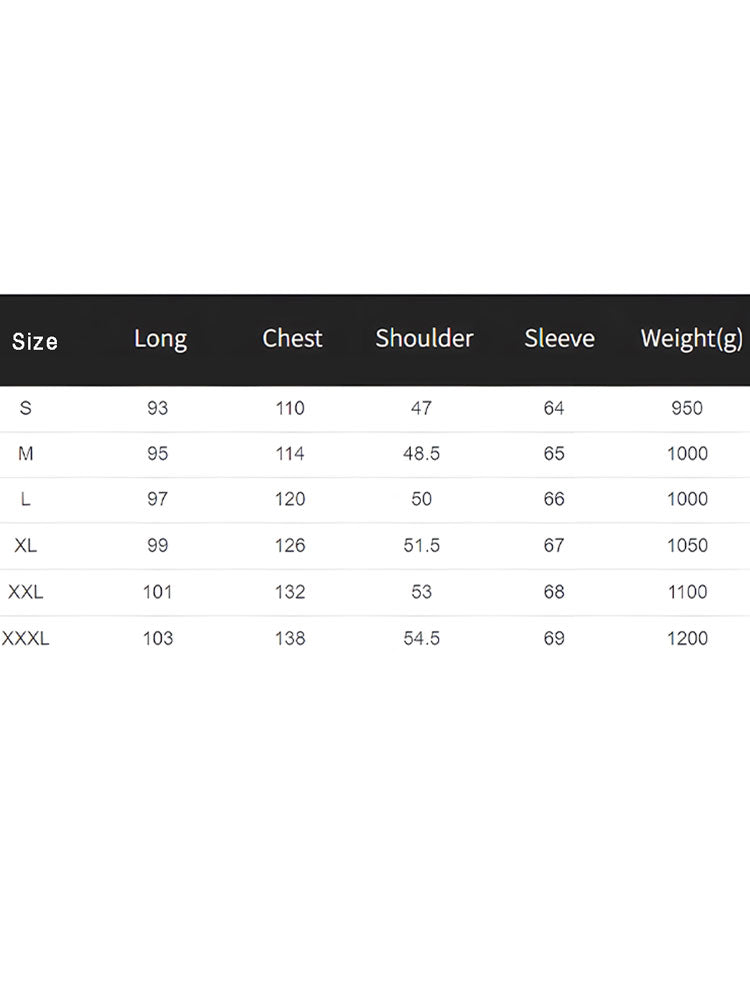Click weight value 950 in S row
This screenshot has width=750, height=1000.
pyautogui.click(x=687, y=408)
